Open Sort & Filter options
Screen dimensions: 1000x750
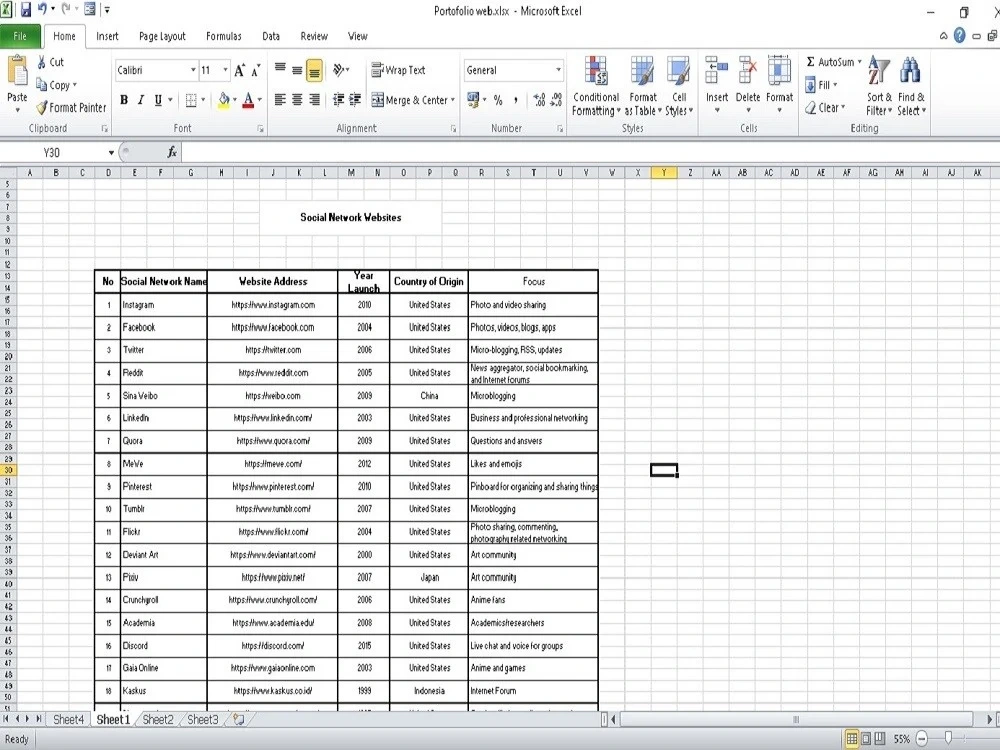879,87
